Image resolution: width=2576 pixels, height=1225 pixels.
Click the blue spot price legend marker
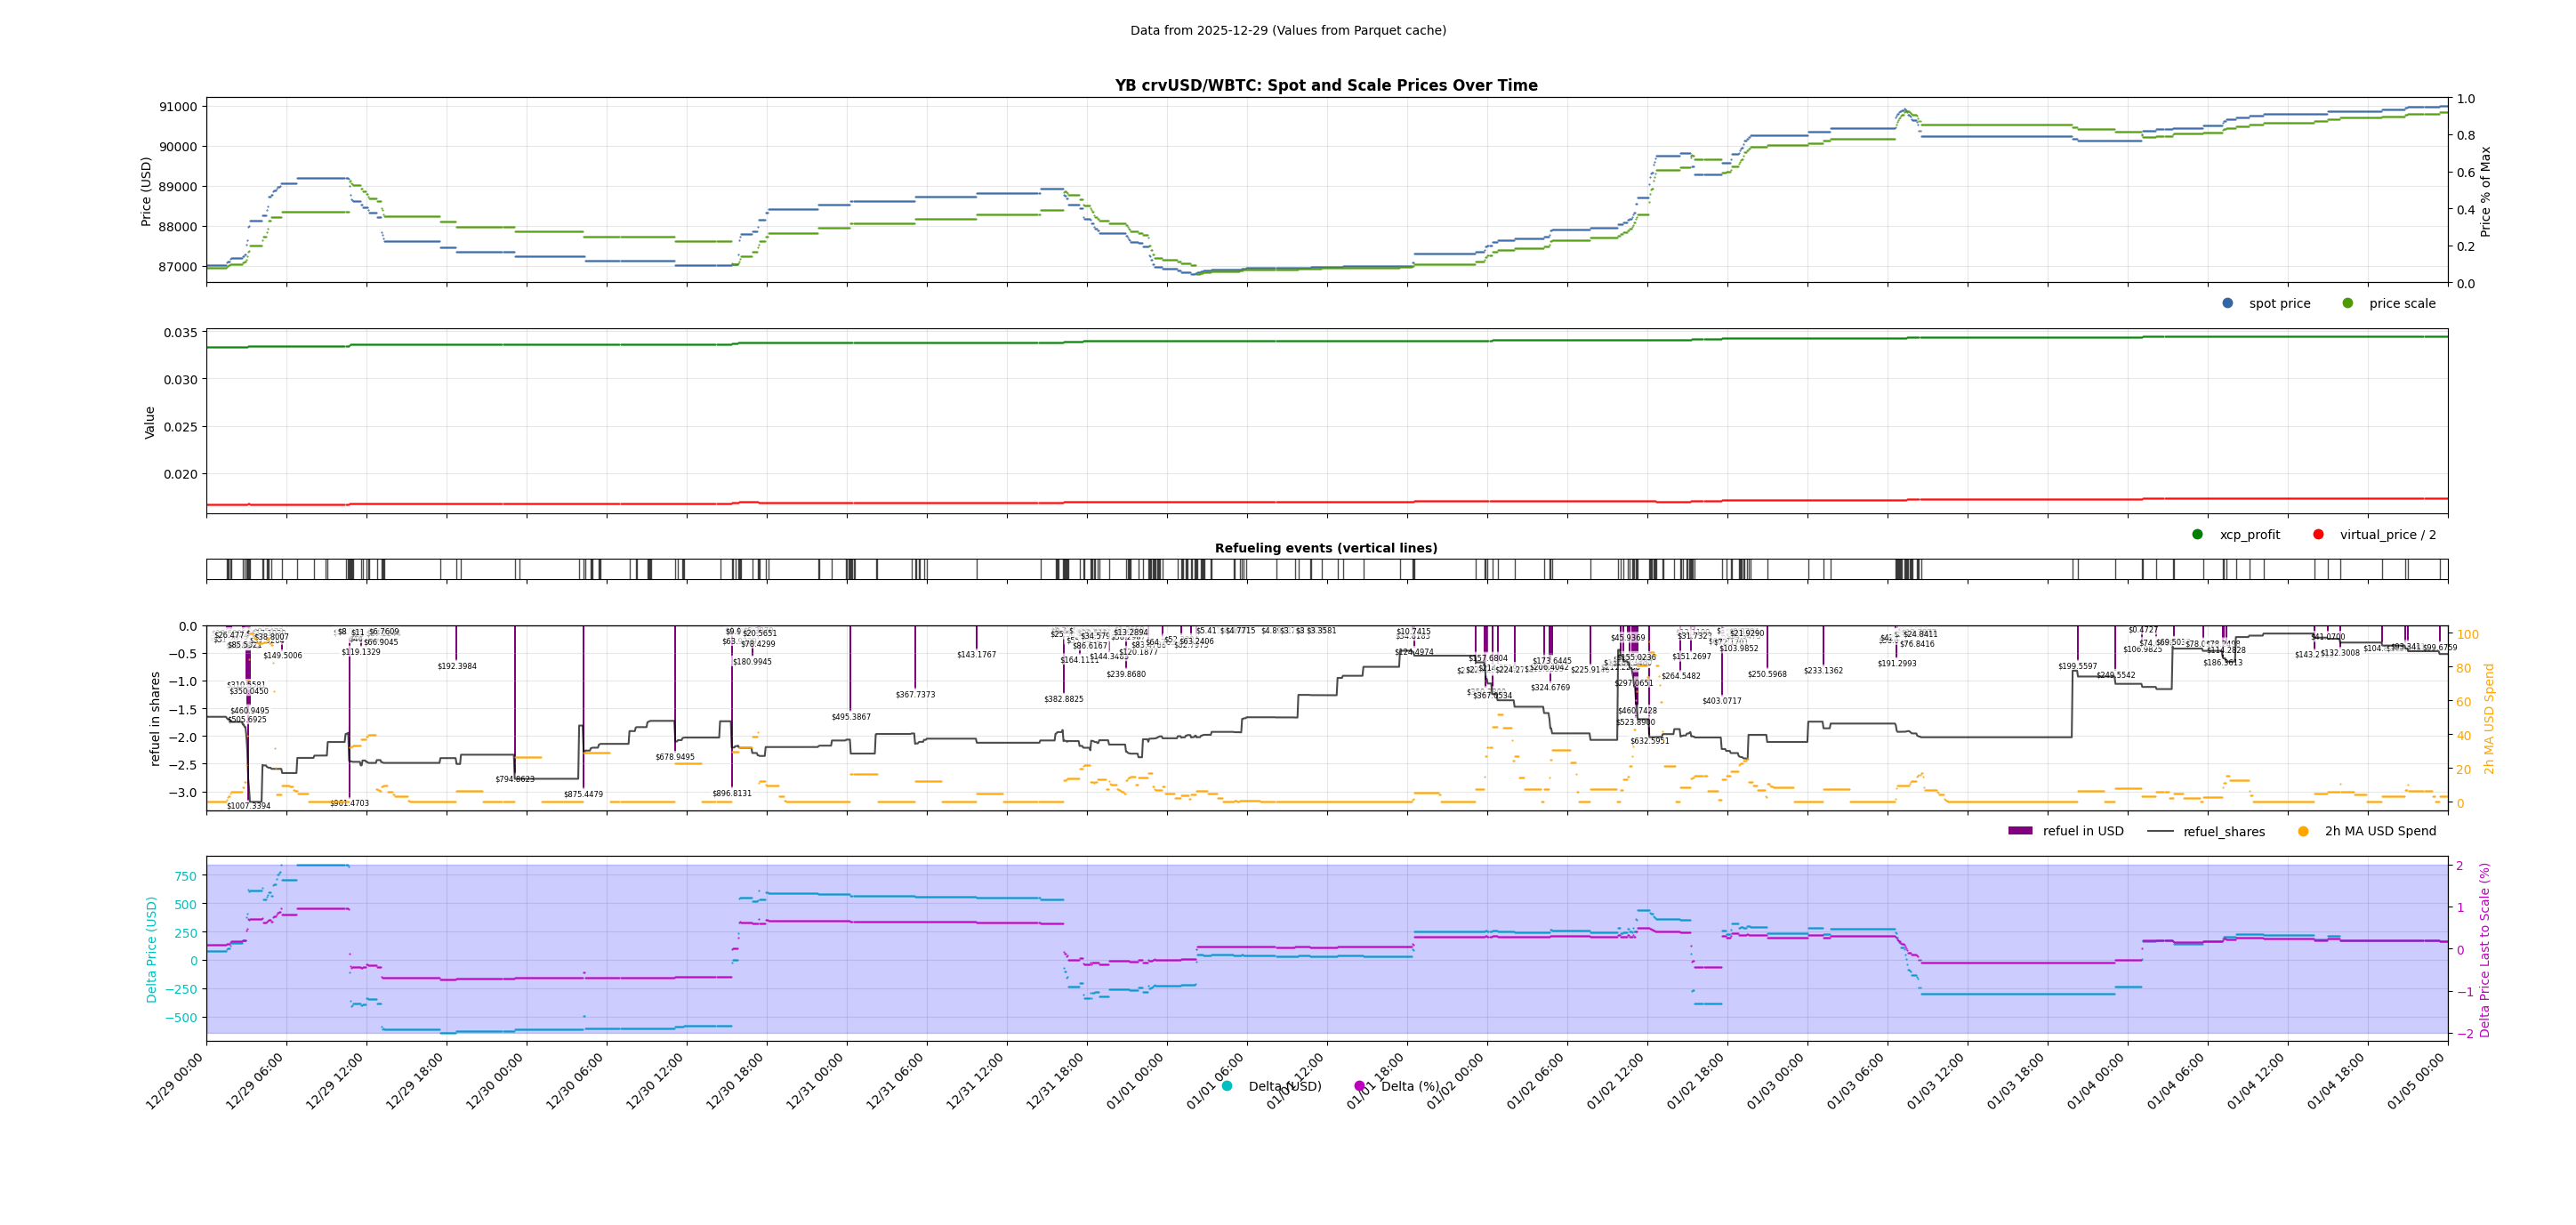[2227, 303]
